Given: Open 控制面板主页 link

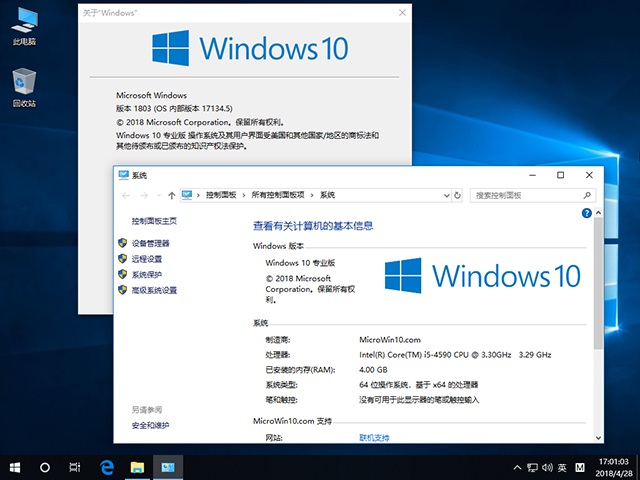Looking at the screenshot, I should click(x=154, y=221).
